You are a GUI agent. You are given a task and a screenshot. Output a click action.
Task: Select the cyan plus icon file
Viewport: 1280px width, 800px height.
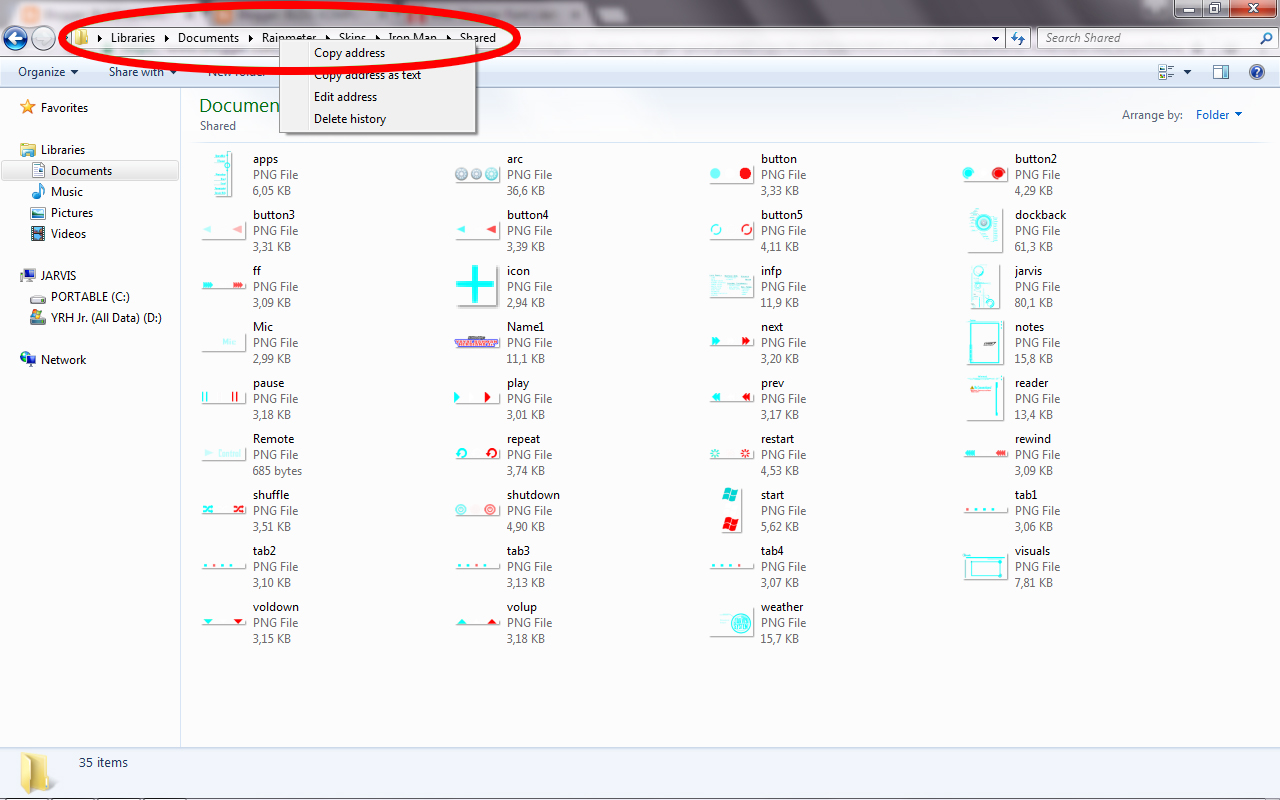click(x=475, y=286)
